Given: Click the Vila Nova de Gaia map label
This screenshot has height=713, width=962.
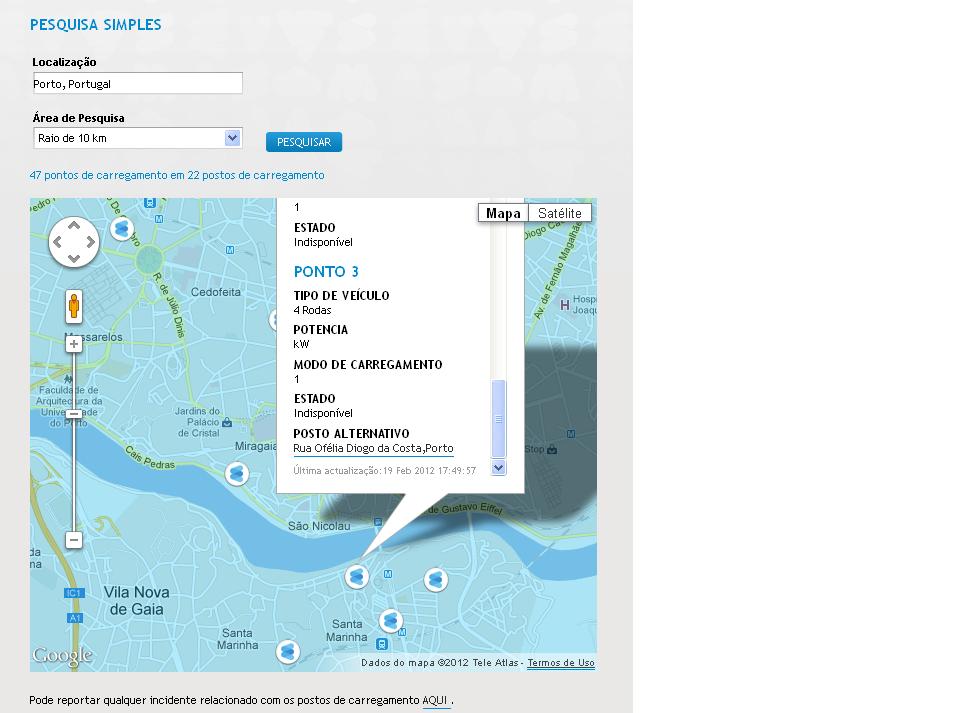Looking at the screenshot, I should (136, 601).
